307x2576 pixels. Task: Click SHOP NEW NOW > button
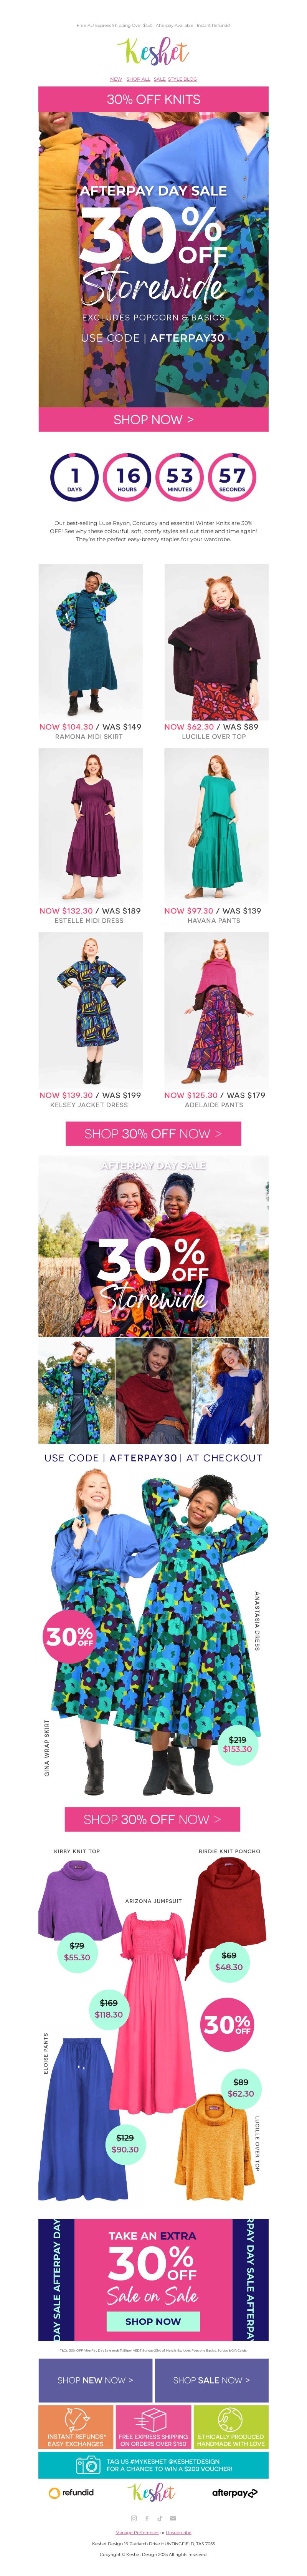point(95,2379)
